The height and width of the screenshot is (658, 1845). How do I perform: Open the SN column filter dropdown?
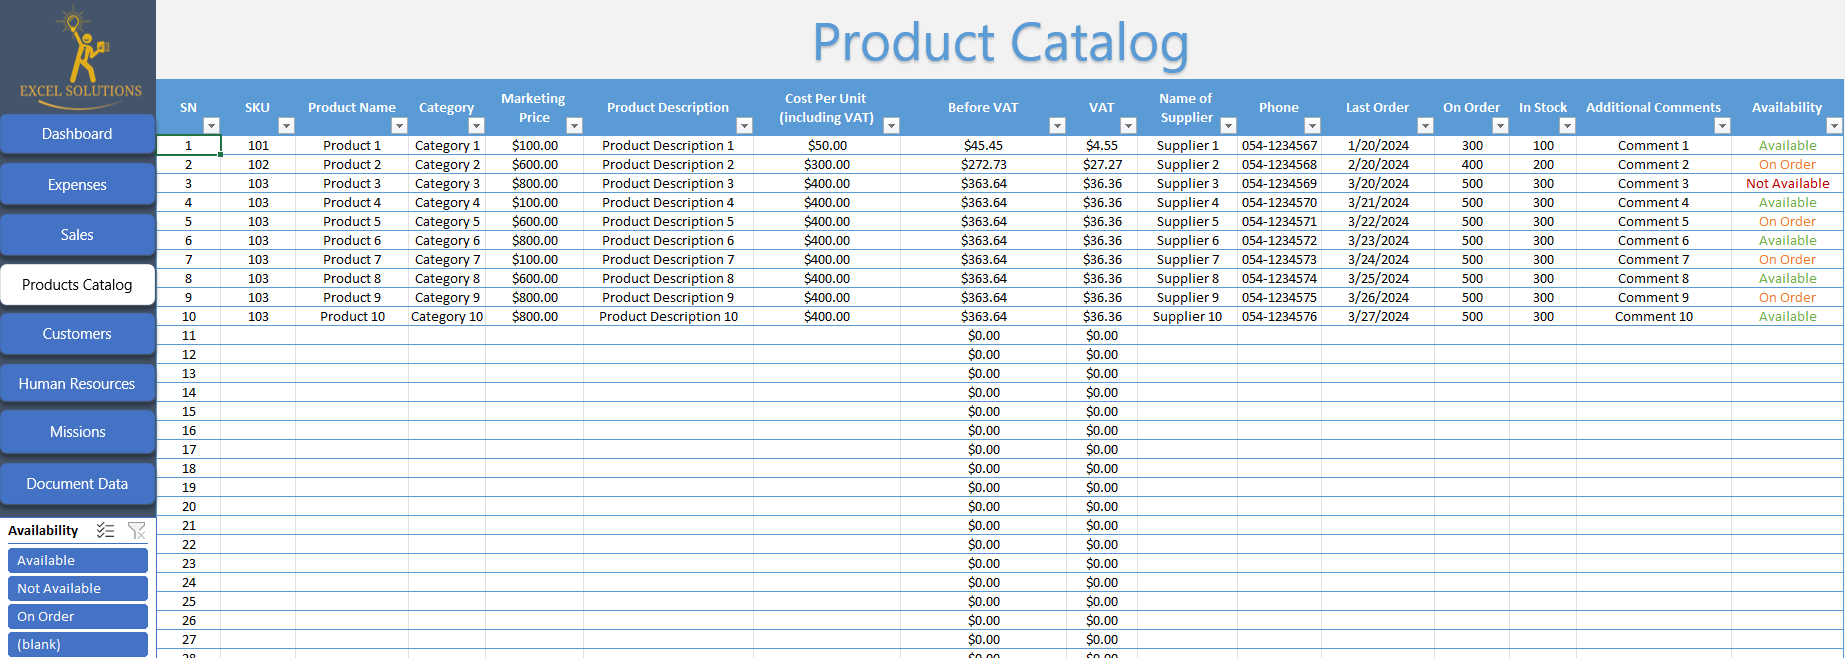211,126
